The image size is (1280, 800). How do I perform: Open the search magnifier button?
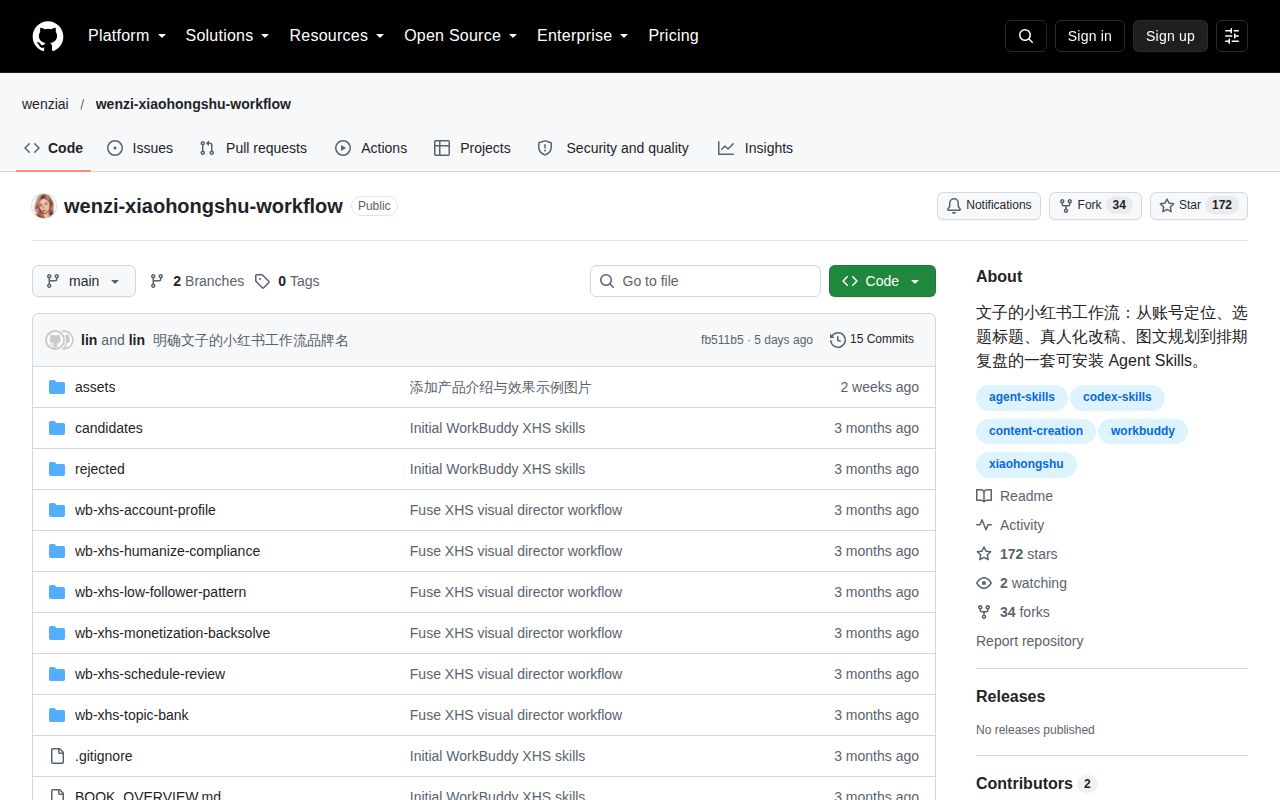[x=1026, y=36]
